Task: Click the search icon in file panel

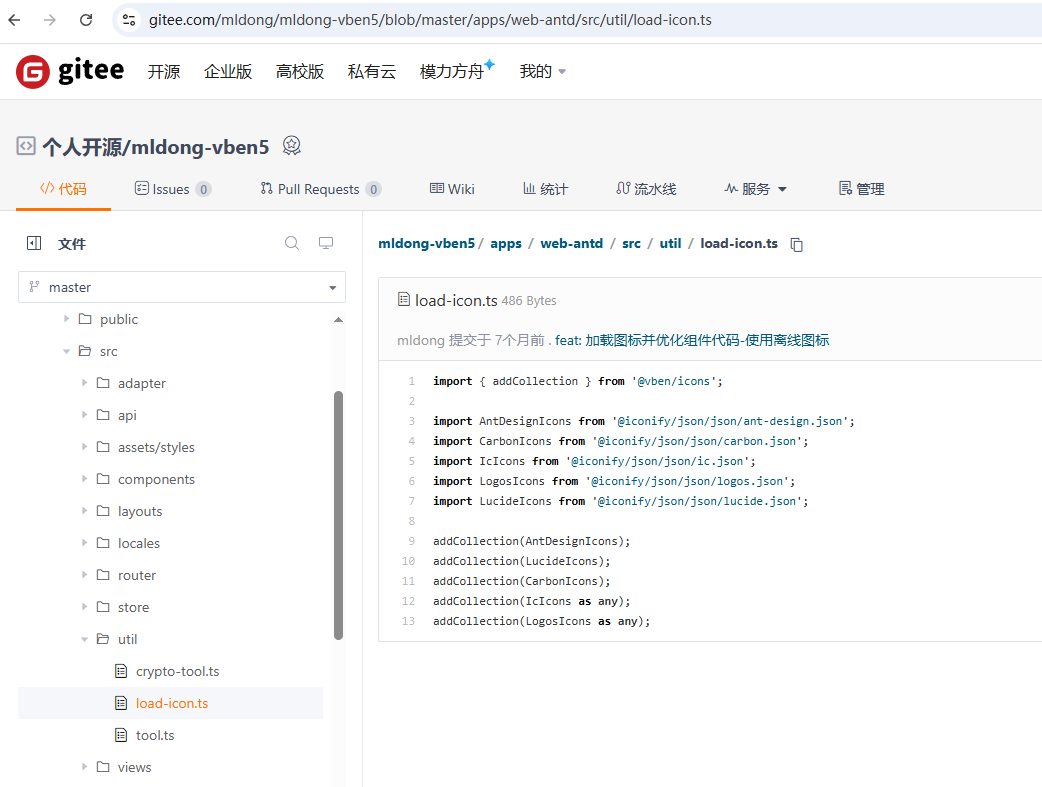Action: pos(292,243)
